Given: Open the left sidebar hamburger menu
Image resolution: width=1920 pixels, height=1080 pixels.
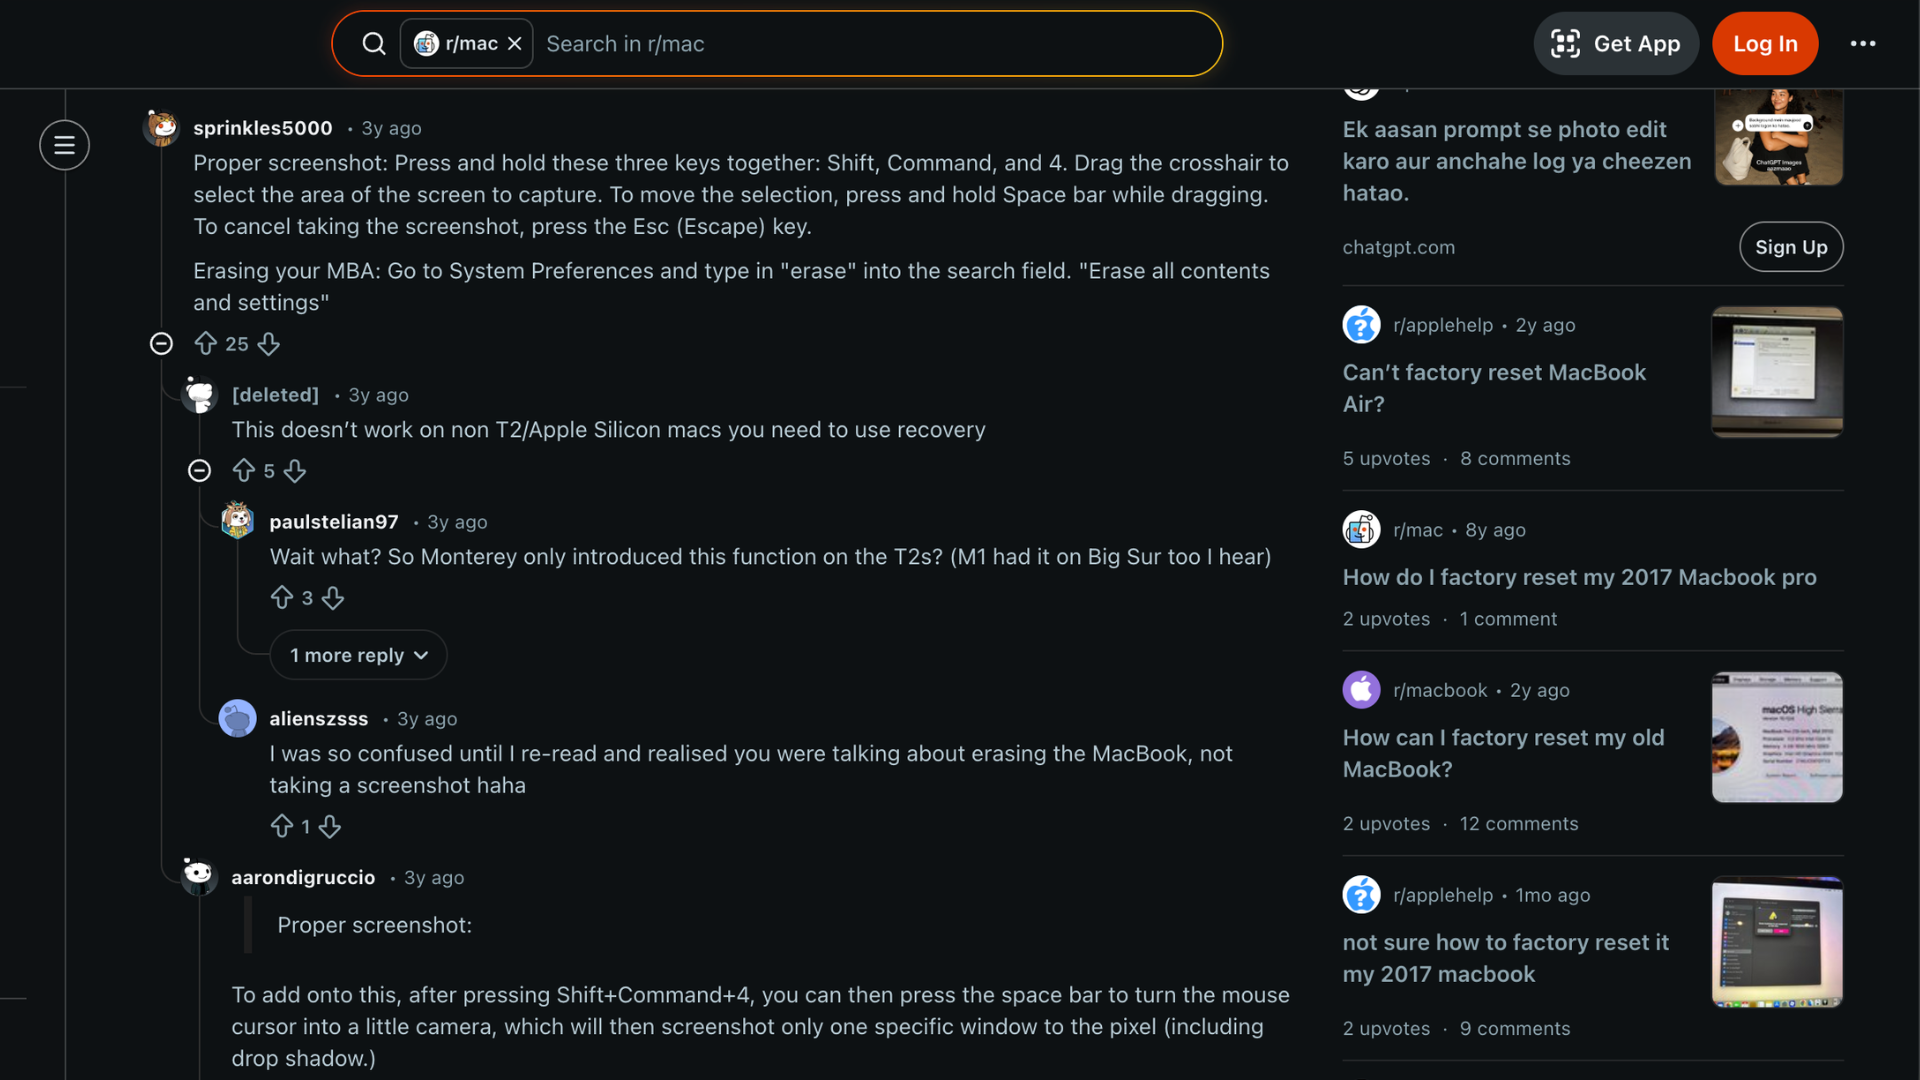Looking at the screenshot, I should pyautogui.click(x=64, y=145).
